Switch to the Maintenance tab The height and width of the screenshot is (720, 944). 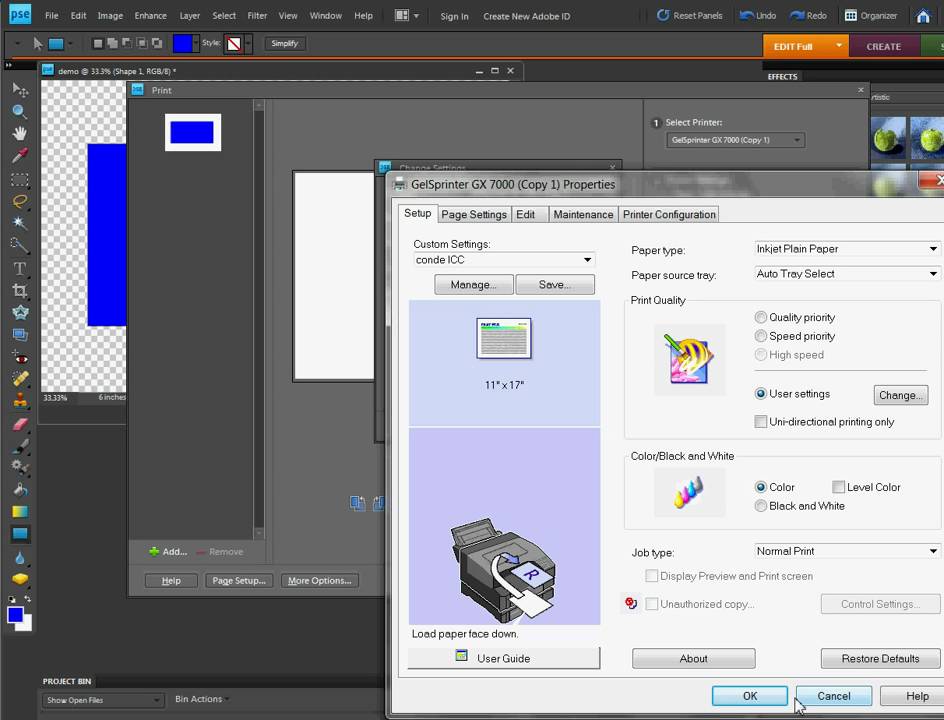[583, 214]
